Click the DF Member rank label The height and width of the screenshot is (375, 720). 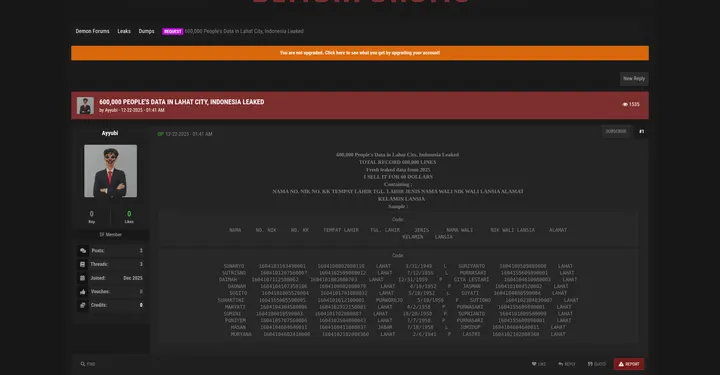pos(111,235)
